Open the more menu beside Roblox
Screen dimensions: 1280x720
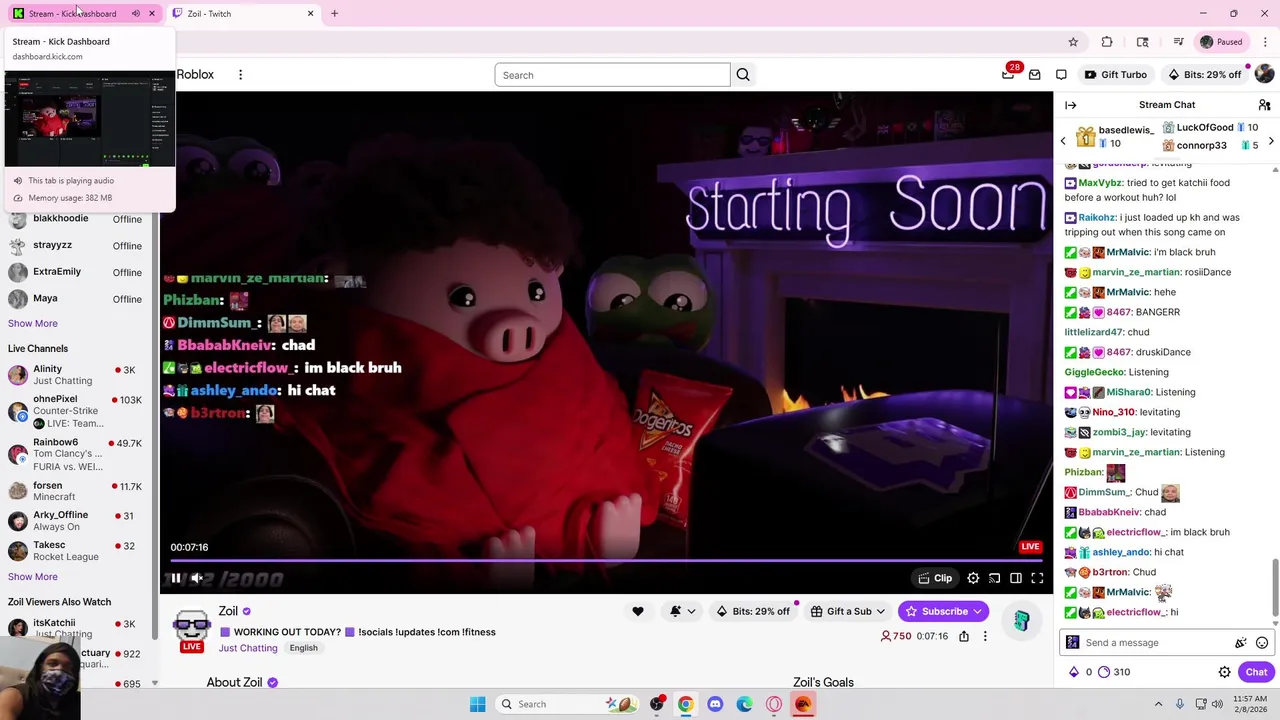click(x=240, y=75)
